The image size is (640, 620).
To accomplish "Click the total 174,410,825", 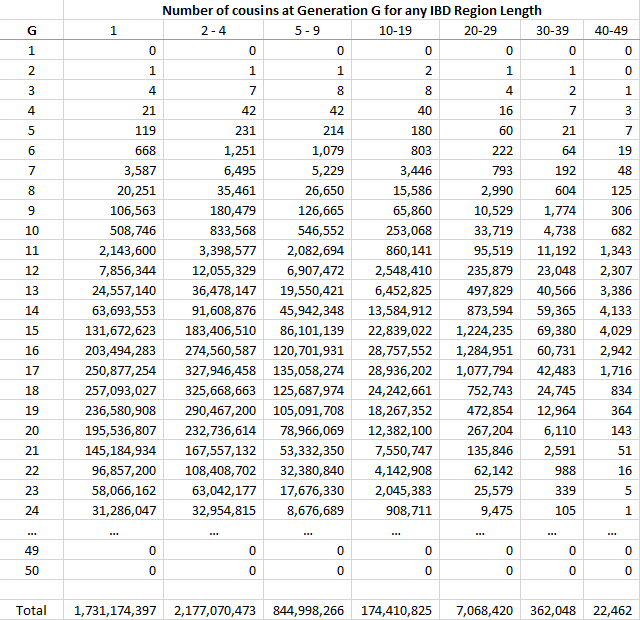I will point(396,610).
